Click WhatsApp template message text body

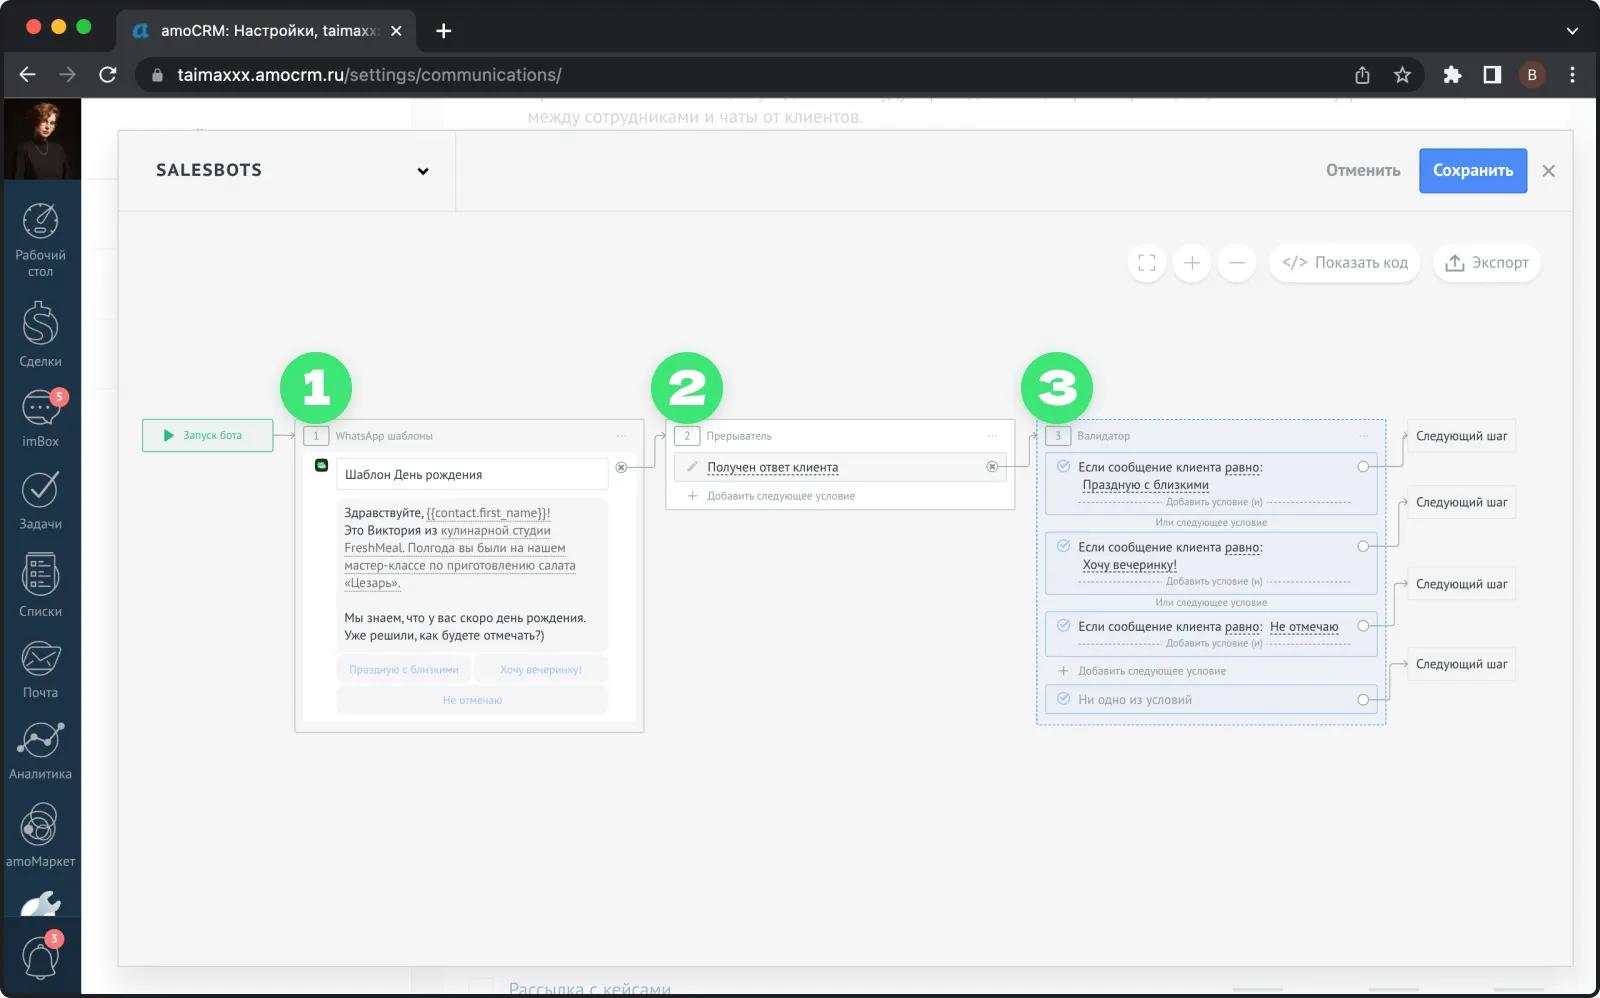472,574
